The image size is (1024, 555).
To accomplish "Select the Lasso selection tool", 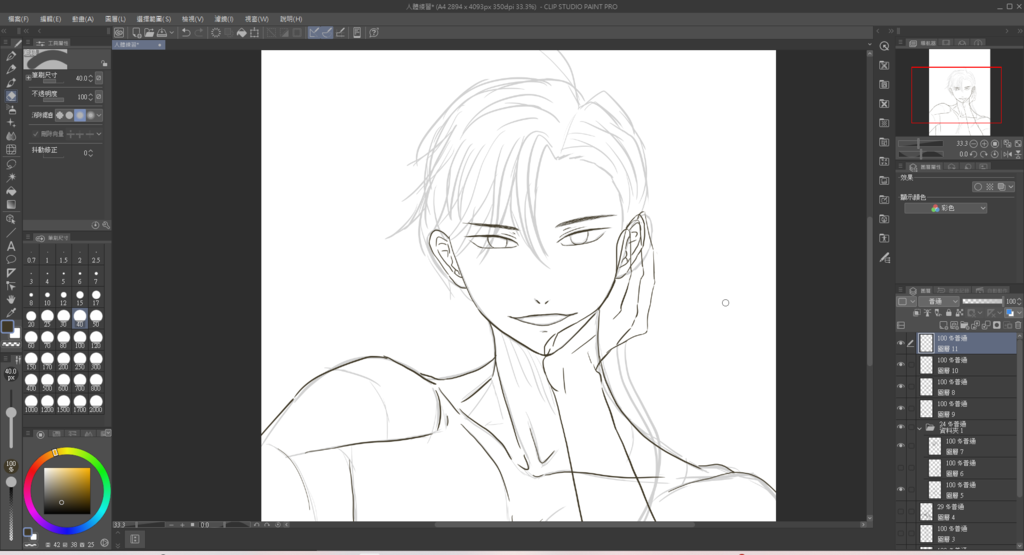I will (11, 163).
